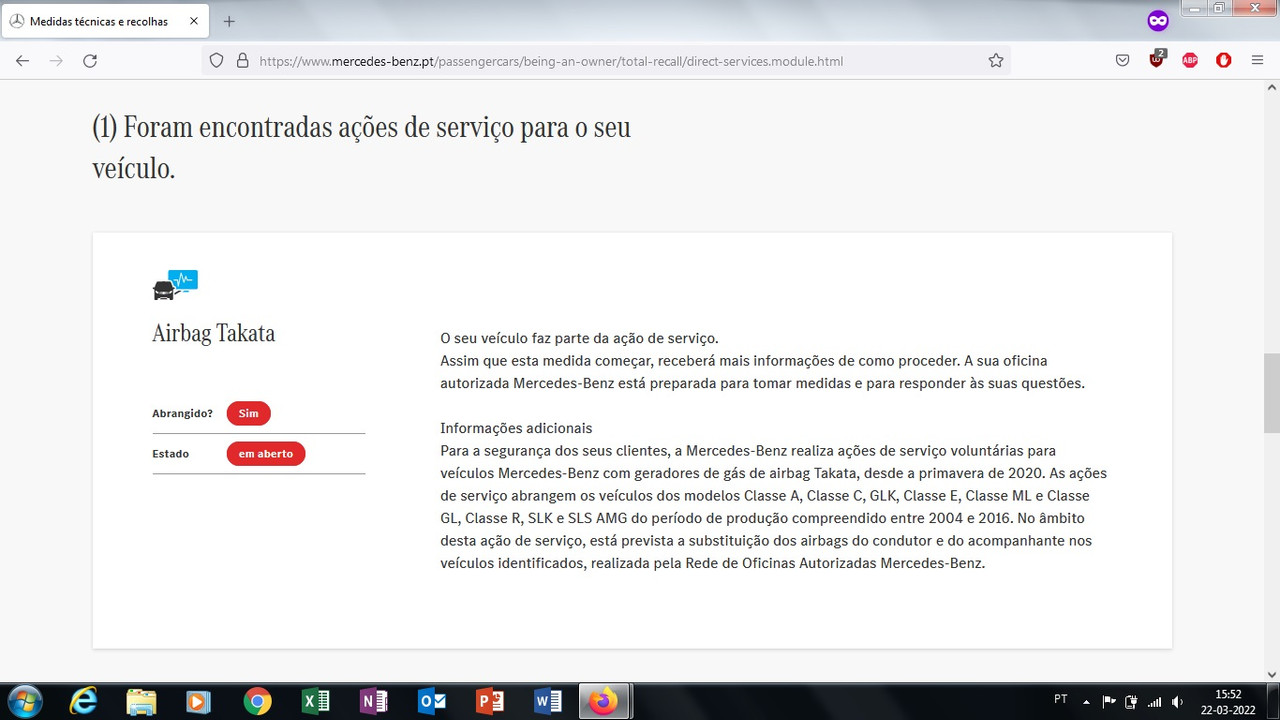Open the ABP Adblock Plus extension

[x=1190, y=61]
